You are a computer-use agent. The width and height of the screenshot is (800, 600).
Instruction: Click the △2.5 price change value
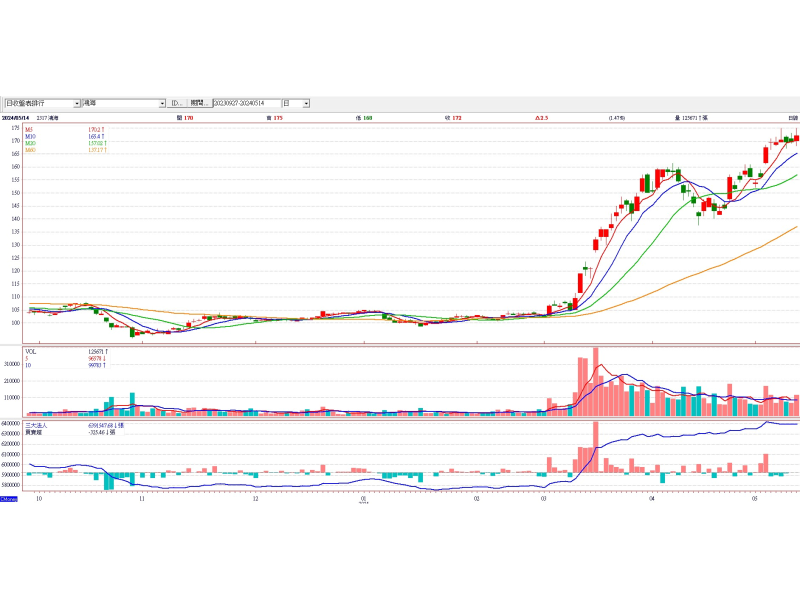tap(541, 118)
